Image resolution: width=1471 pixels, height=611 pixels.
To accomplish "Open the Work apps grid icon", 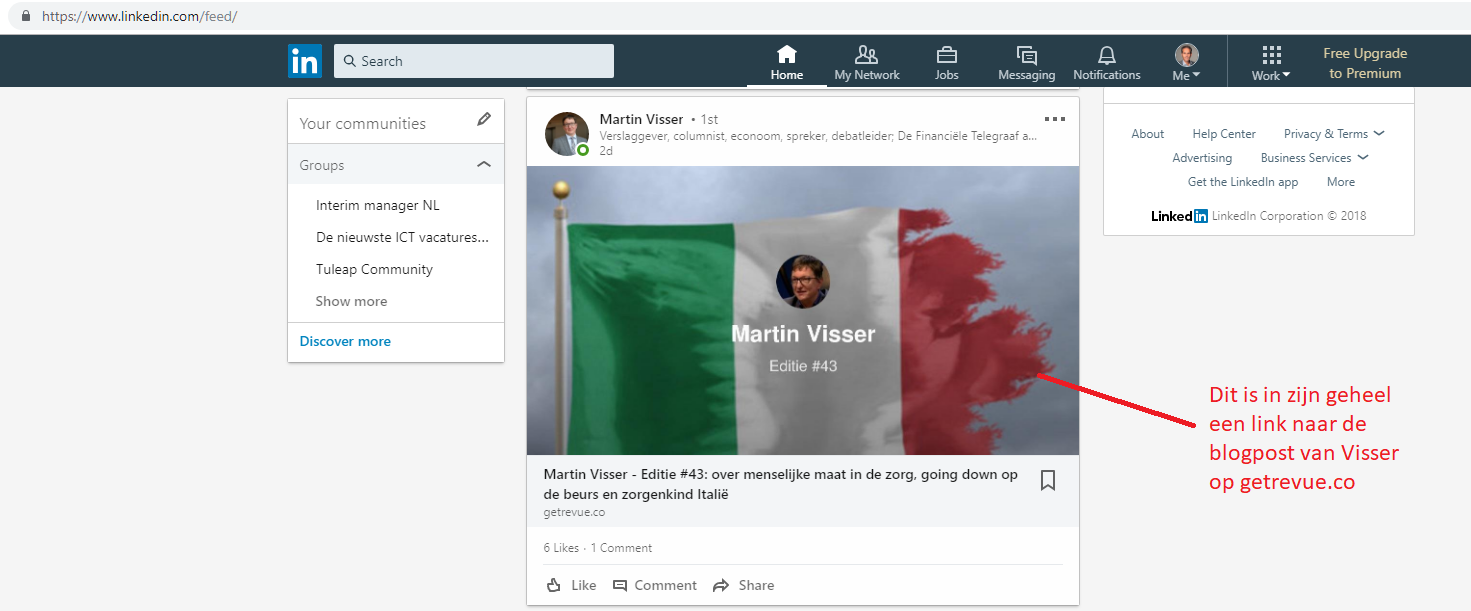I will [1271, 55].
